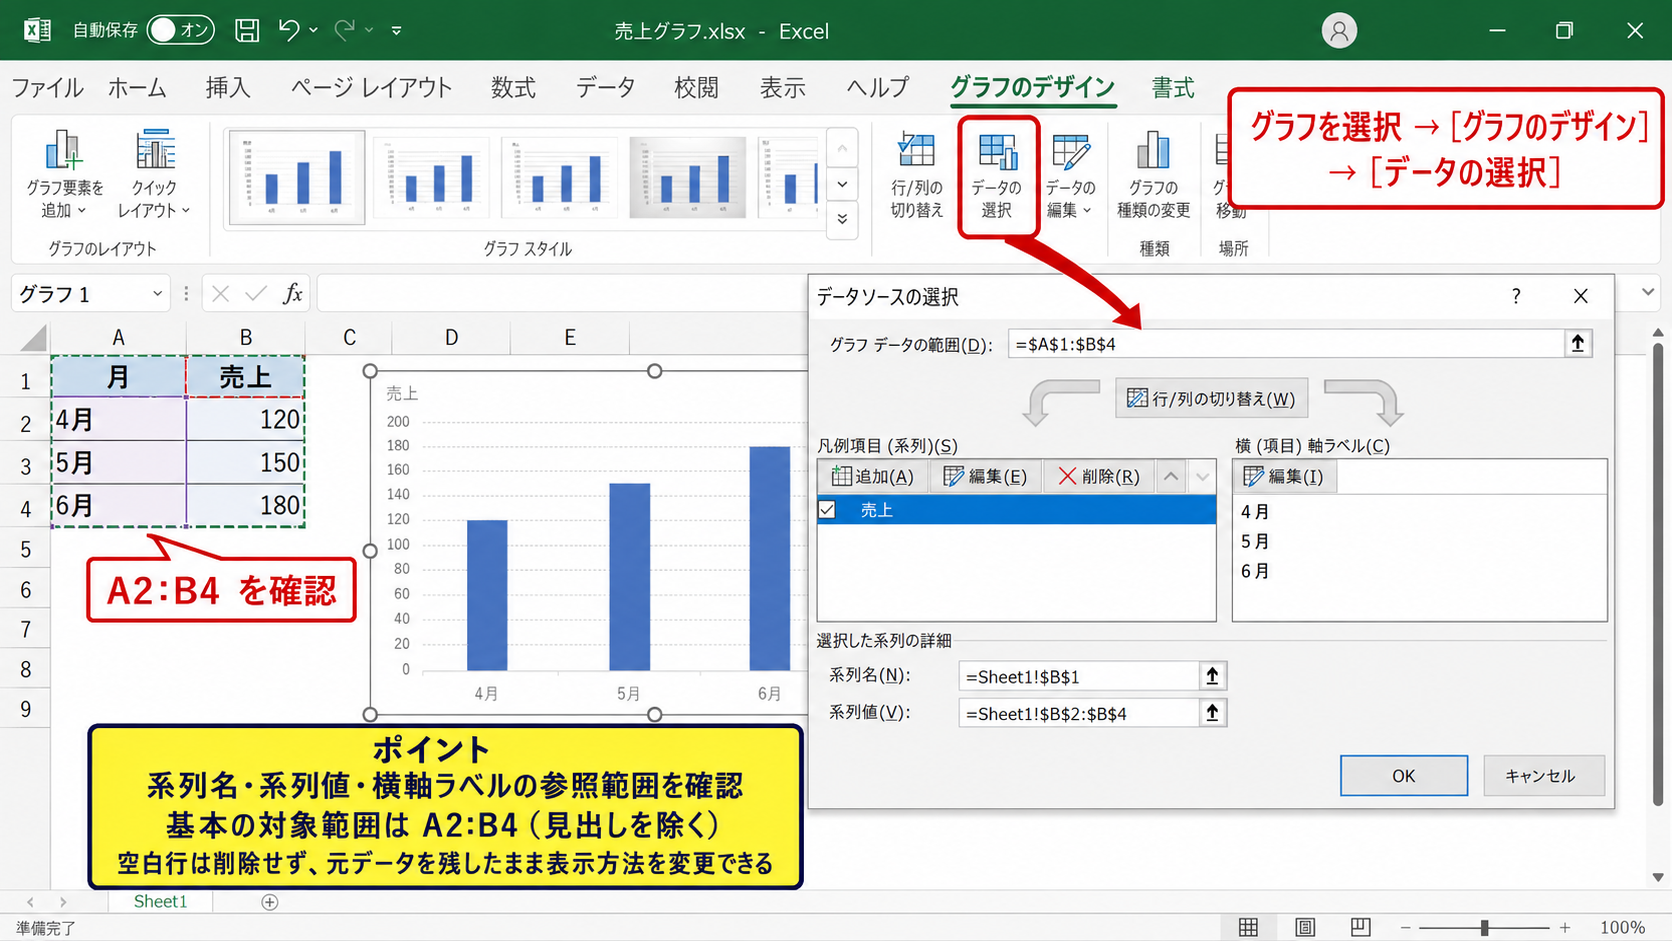Viewport: 1672px width, 941px height.
Task: Click the Redo arrow icon
Action: click(x=344, y=30)
